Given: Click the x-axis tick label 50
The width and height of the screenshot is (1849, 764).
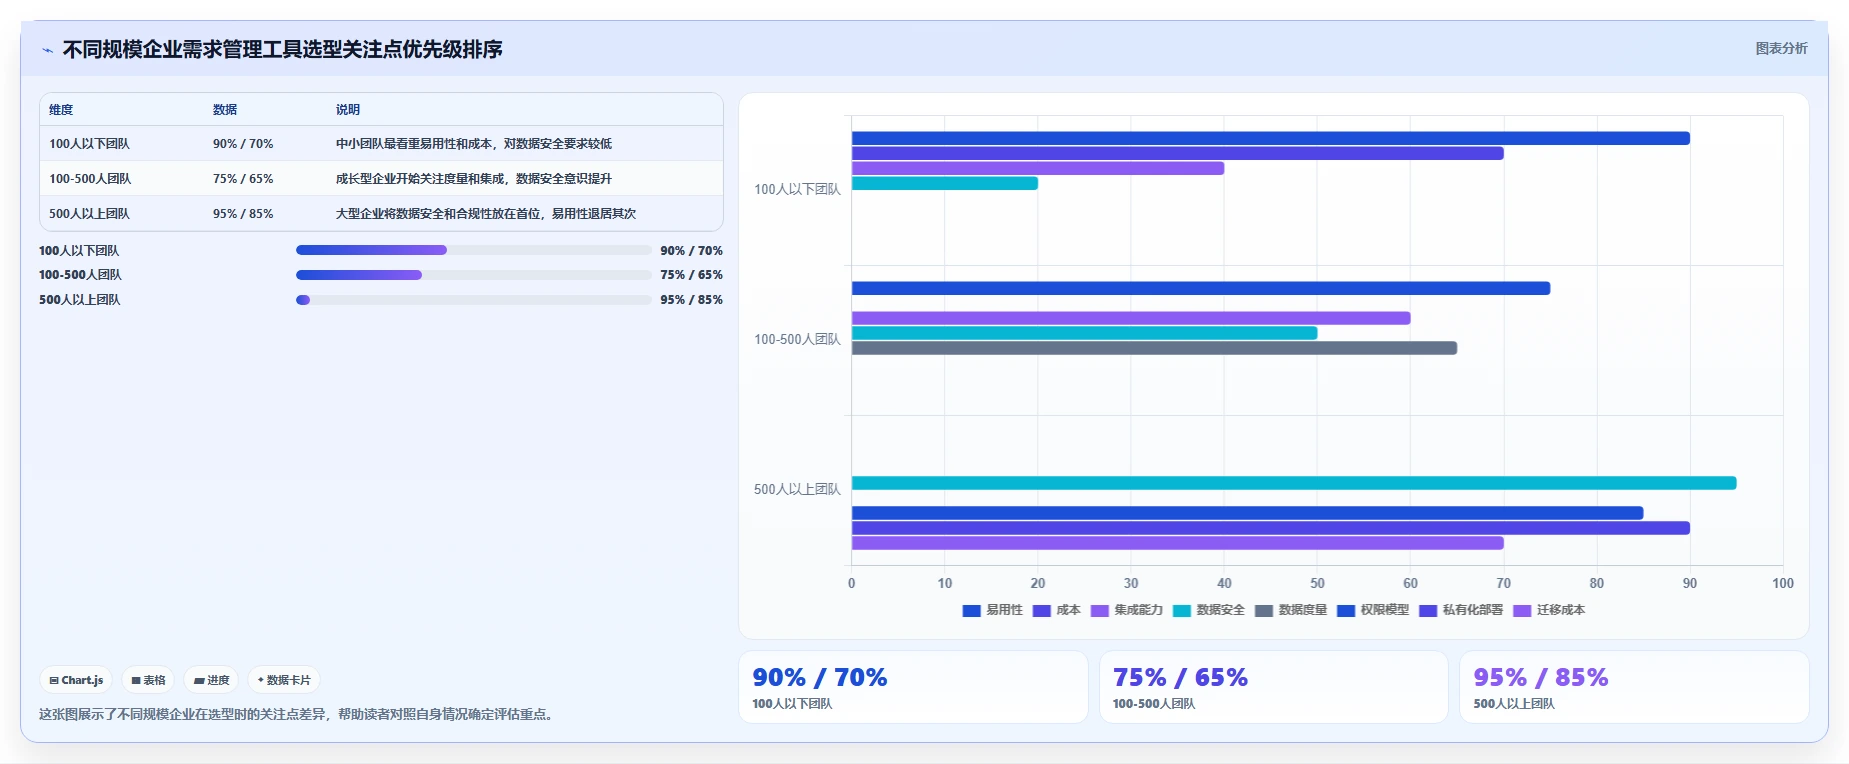Looking at the screenshot, I should pos(1317,583).
